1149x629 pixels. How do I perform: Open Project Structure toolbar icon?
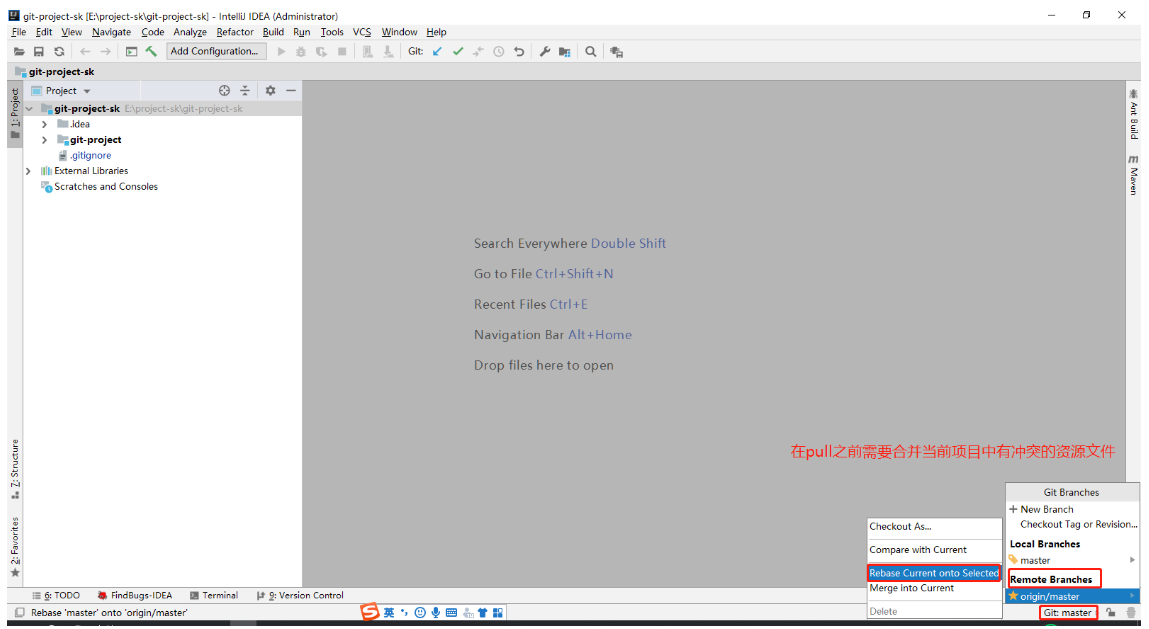564,51
